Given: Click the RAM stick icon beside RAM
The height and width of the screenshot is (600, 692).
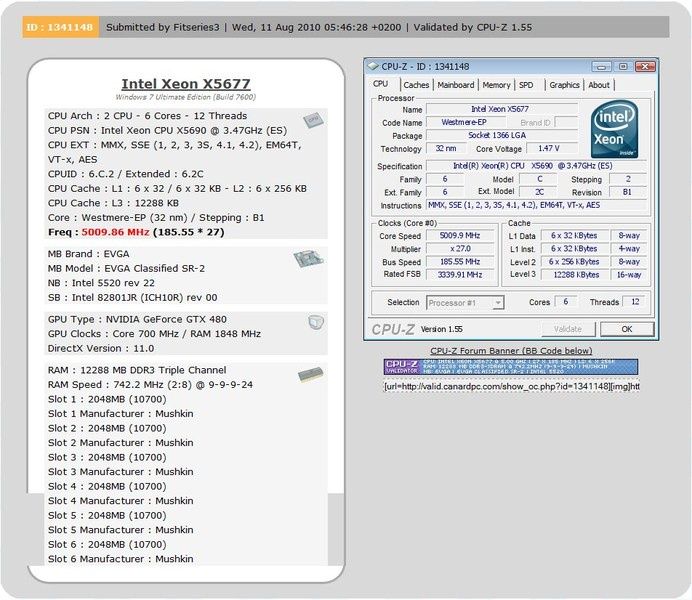Looking at the screenshot, I should pyautogui.click(x=311, y=375).
